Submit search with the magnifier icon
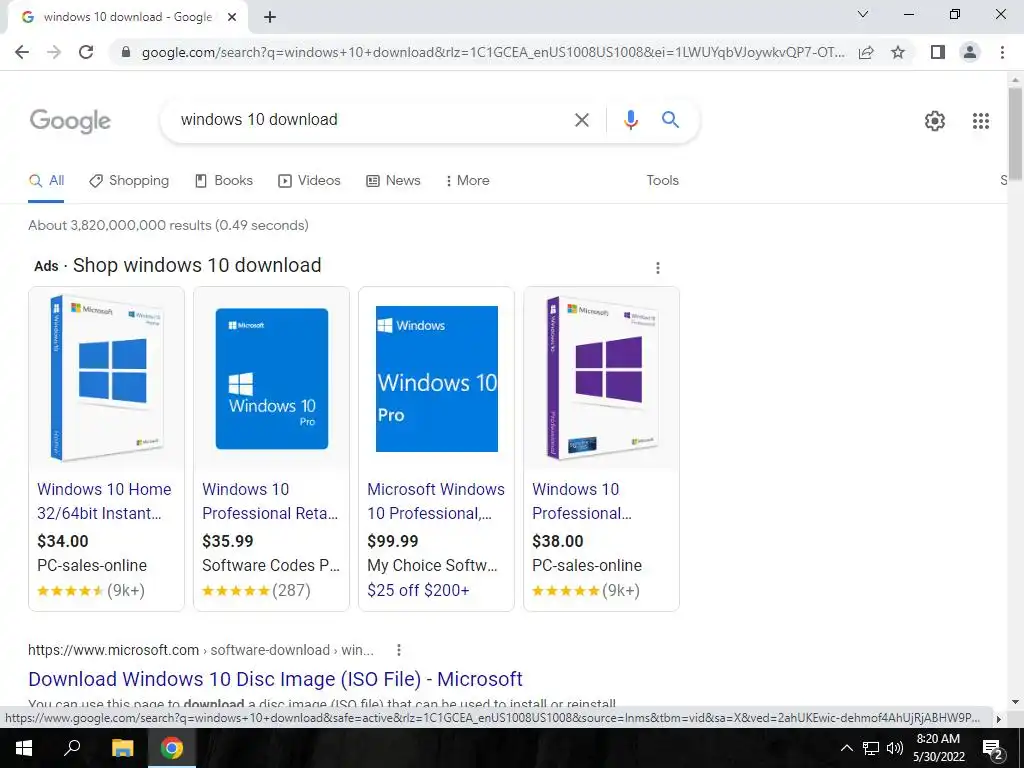 (x=670, y=120)
